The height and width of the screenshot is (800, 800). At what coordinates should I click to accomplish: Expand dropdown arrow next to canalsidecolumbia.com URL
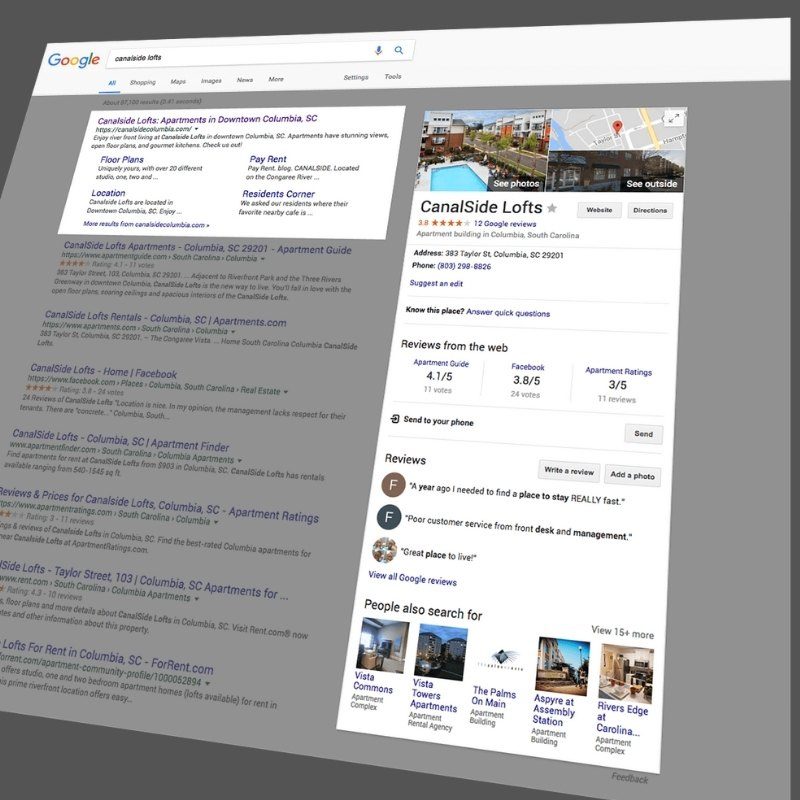[196, 129]
